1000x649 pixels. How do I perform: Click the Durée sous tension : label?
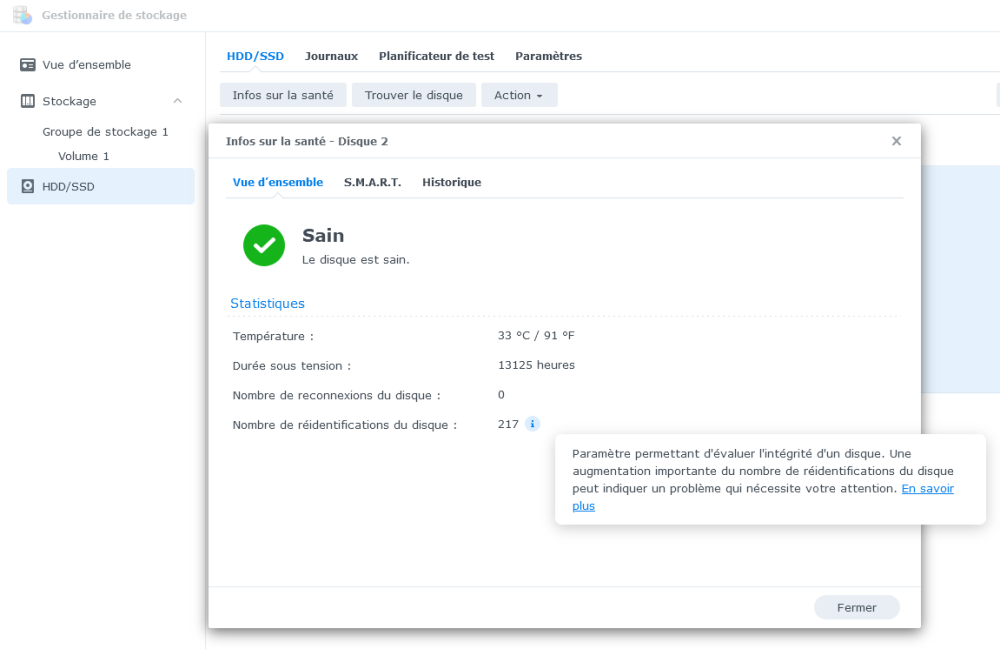tap(291, 366)
